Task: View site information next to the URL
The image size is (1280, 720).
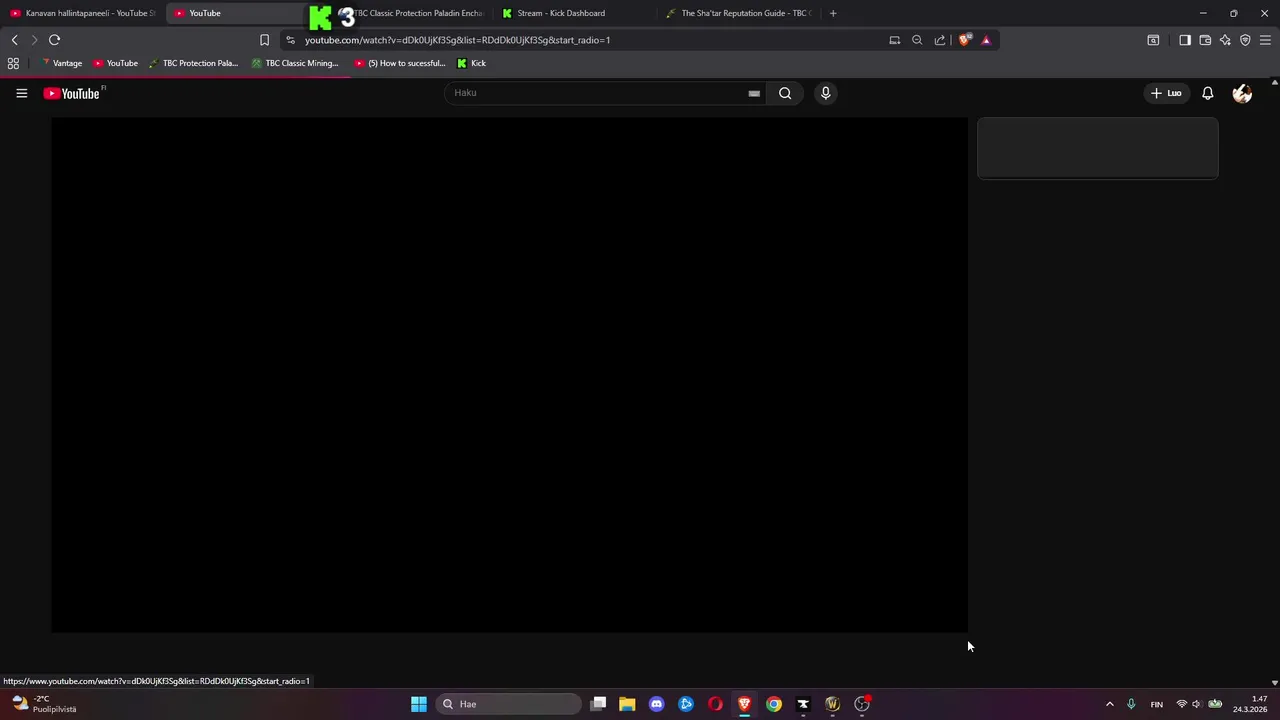Action: [x=290, y=40]
